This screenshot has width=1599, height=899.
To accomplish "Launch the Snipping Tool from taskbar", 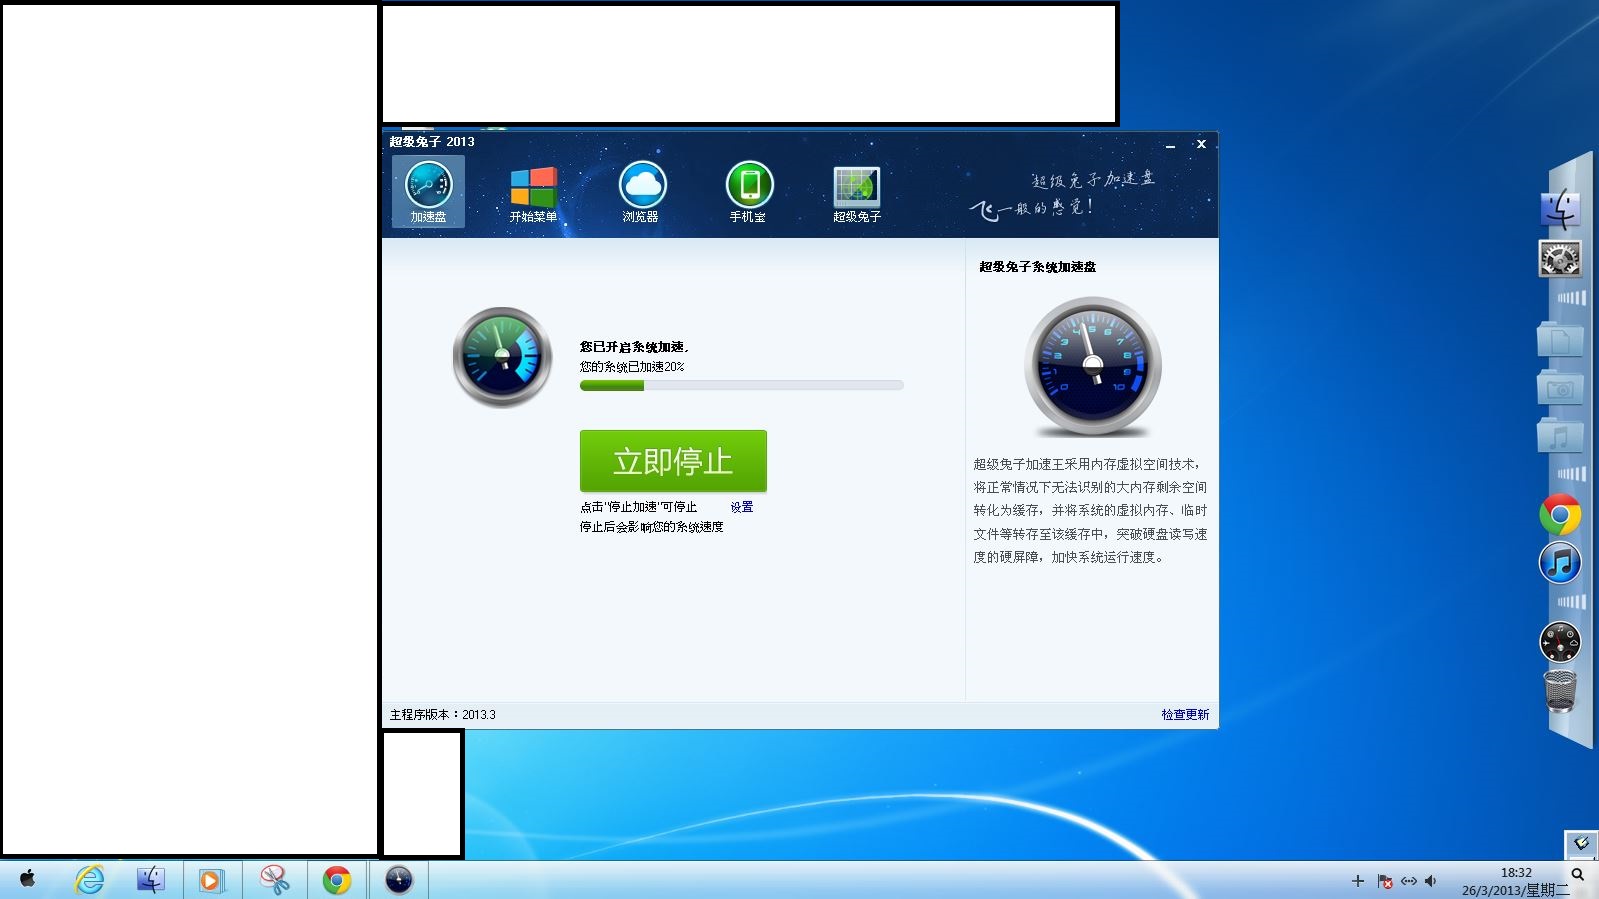I will 274,879.
